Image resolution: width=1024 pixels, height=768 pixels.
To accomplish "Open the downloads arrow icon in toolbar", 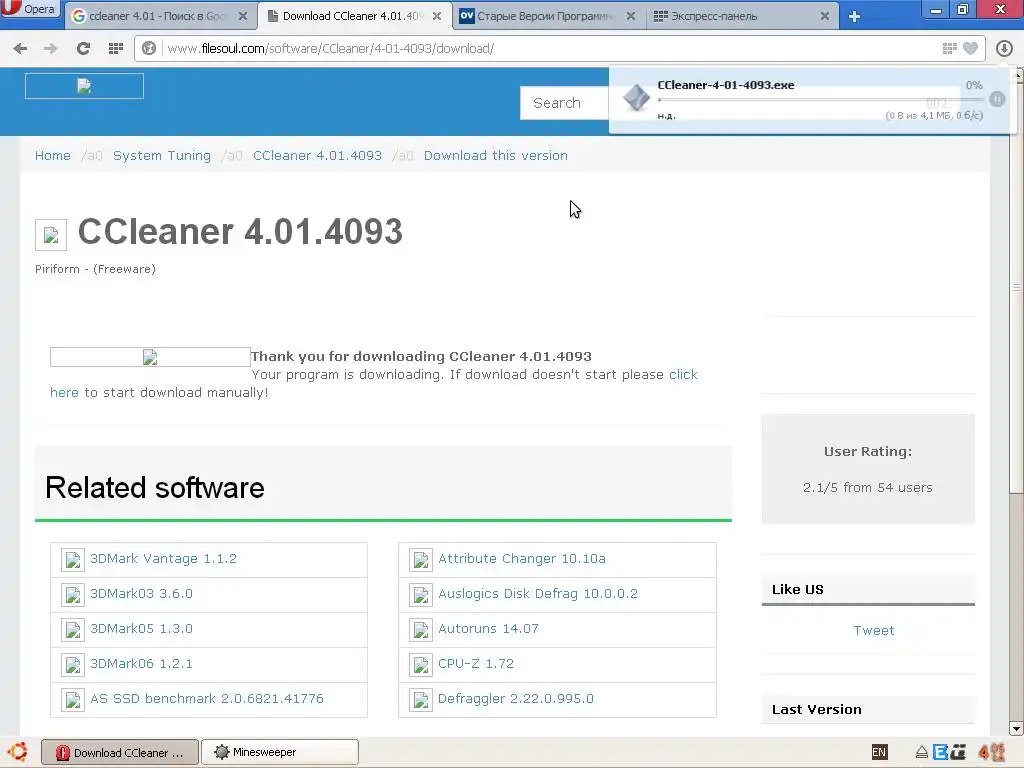I will [1004, 48].
